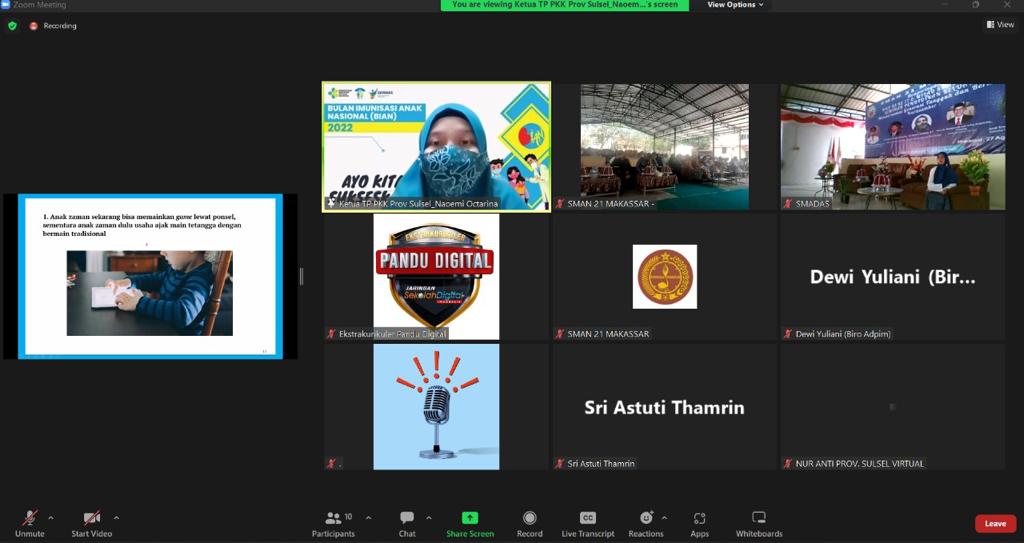Expand audio options arrow beside Unmute
1024x543 pixels.
[x=51, y=518]
